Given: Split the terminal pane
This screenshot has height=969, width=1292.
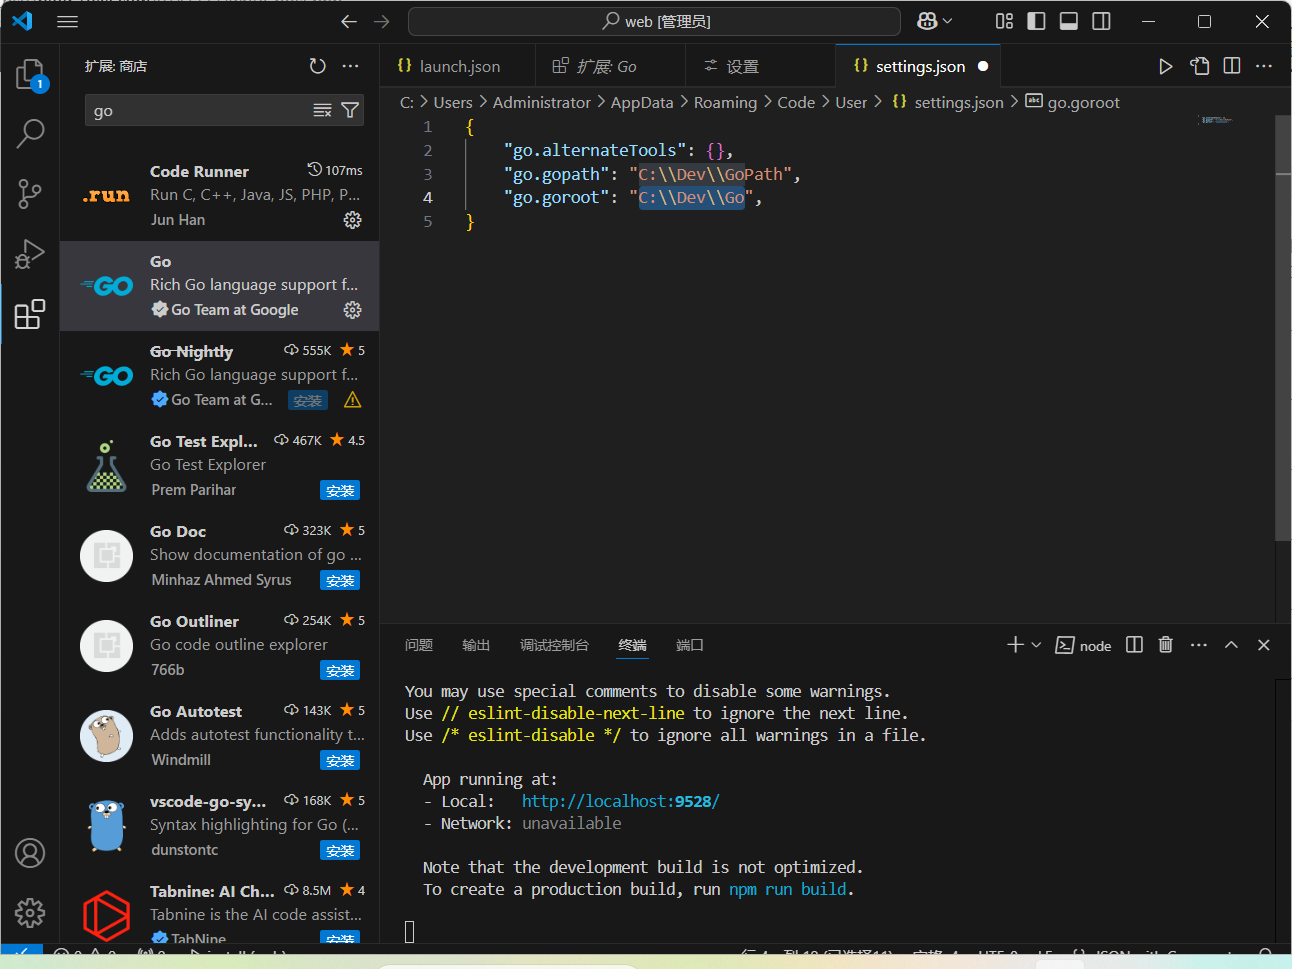Looking at the screenshot, I should (x=1134, y=645).
